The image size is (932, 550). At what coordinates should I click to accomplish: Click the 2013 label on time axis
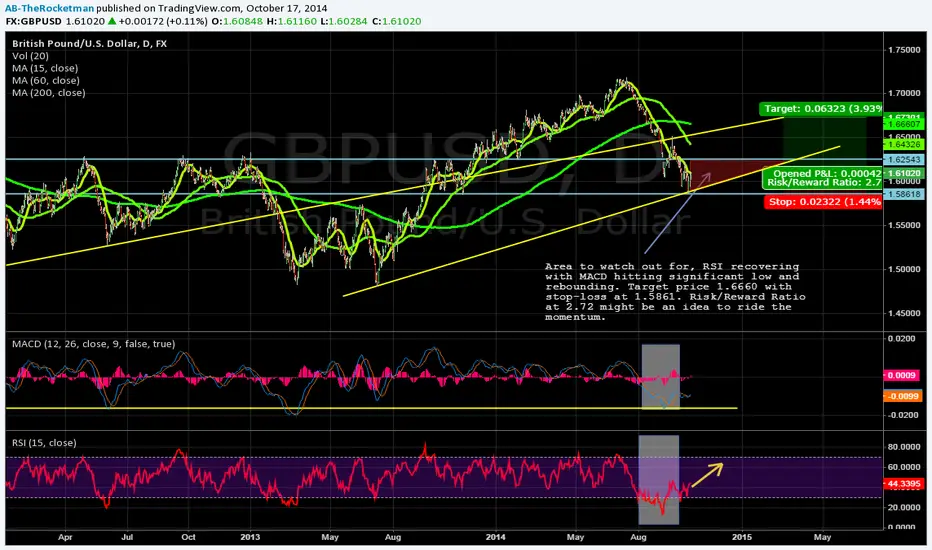[x=250, y=538]
